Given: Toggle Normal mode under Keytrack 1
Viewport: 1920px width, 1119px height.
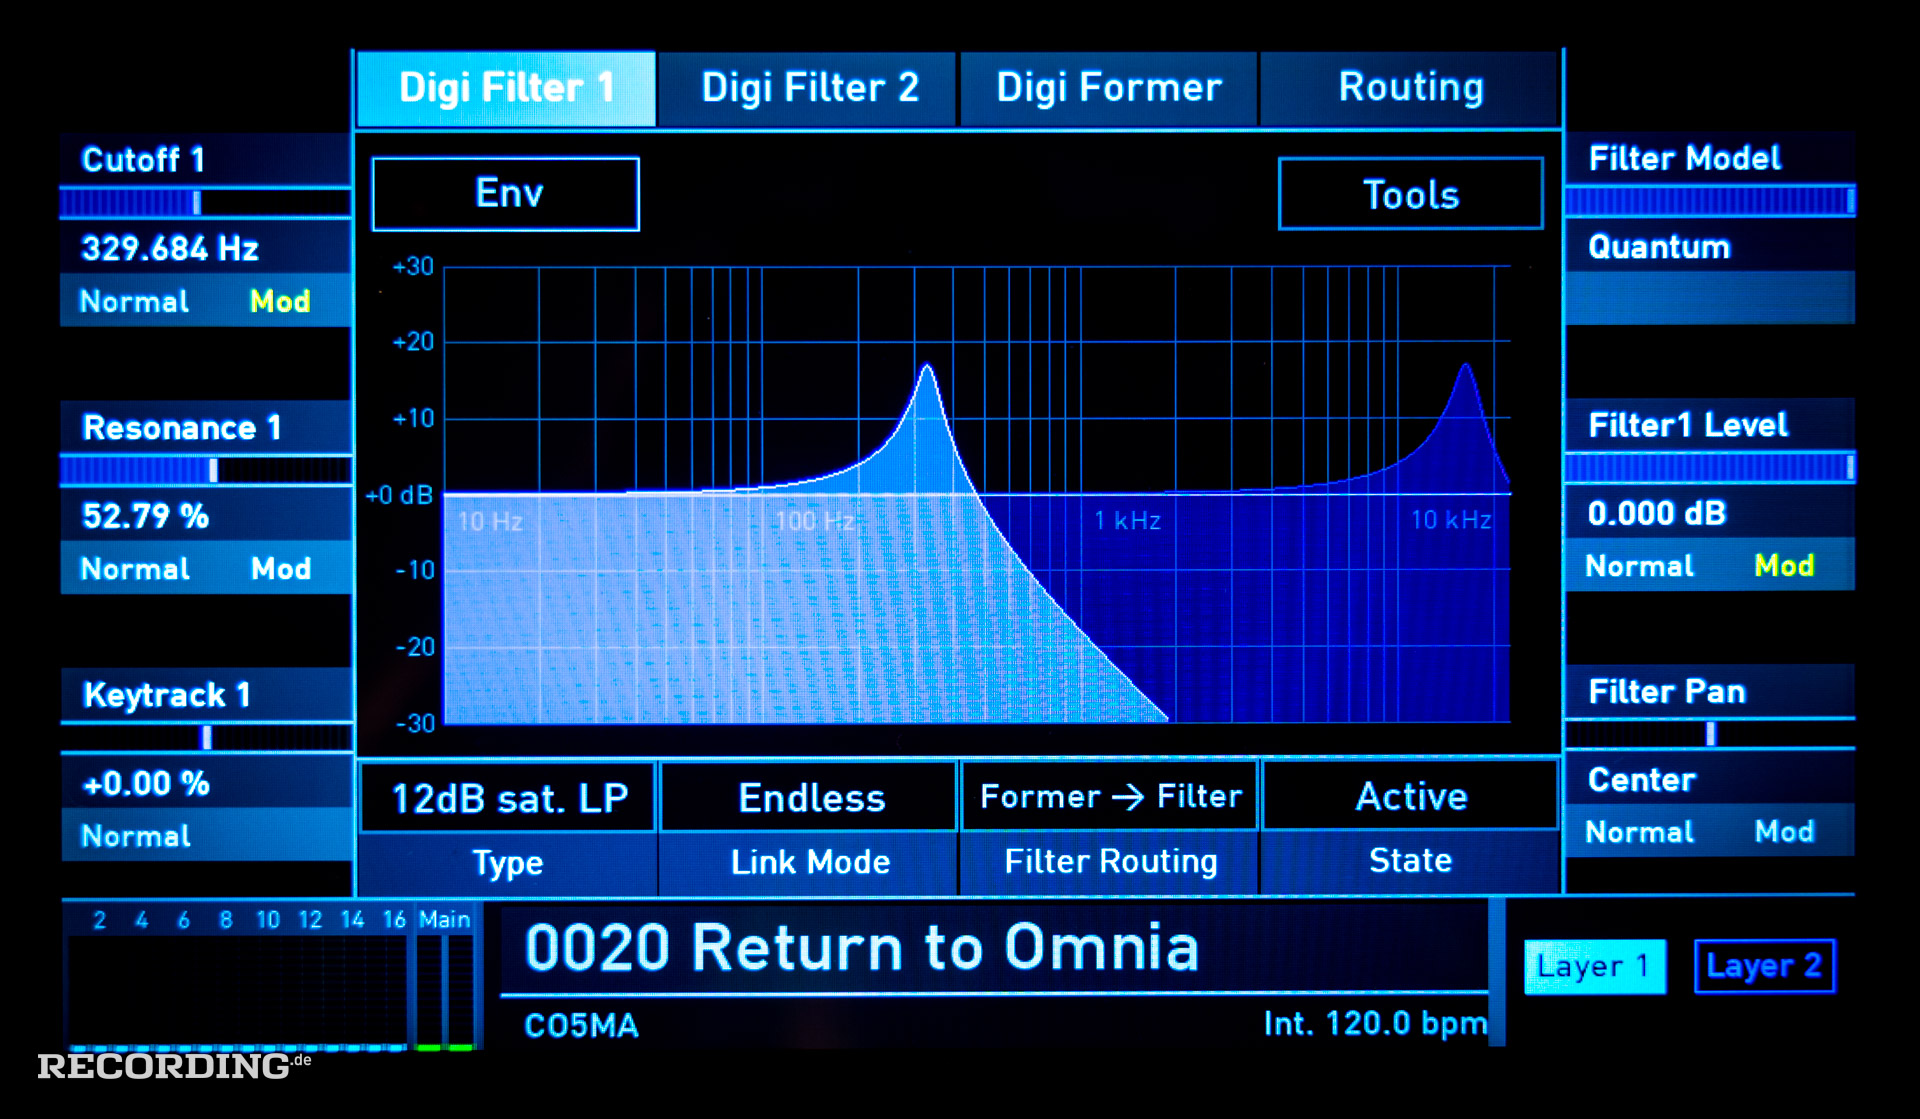Looking at the screenshot, I should [135, 835].
